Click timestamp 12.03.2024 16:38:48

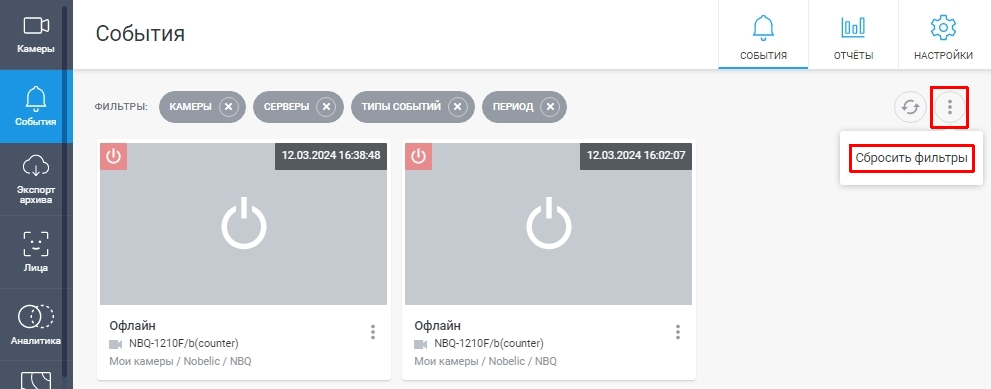331,156
